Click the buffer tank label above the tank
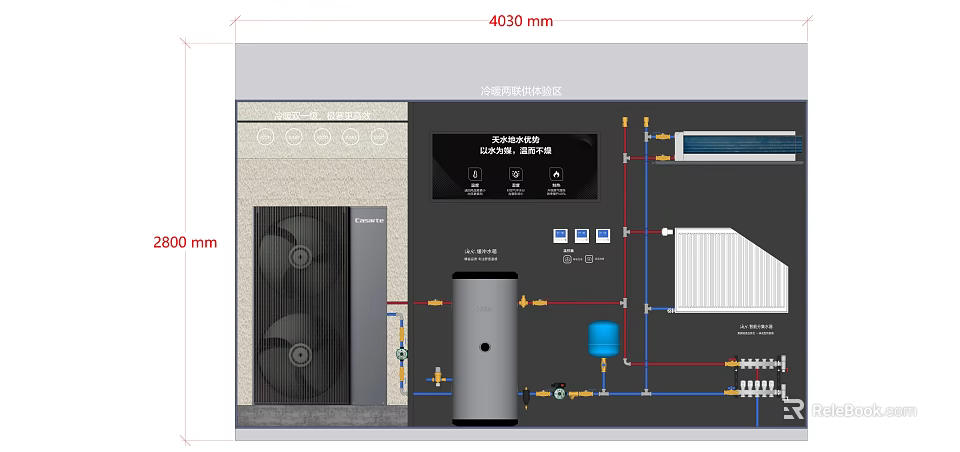Viewport: 960px width, 452px height. (480, 254)
